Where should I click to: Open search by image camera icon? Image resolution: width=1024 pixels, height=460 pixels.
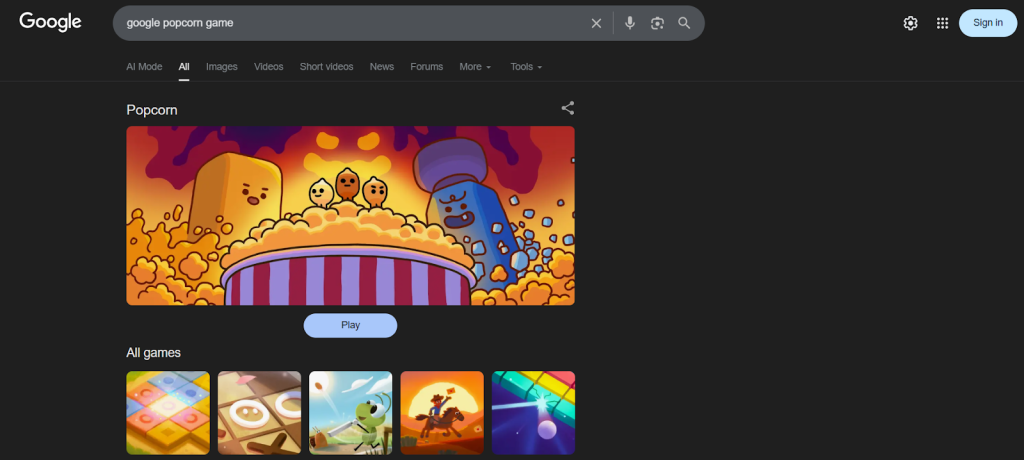coord(657,23)
